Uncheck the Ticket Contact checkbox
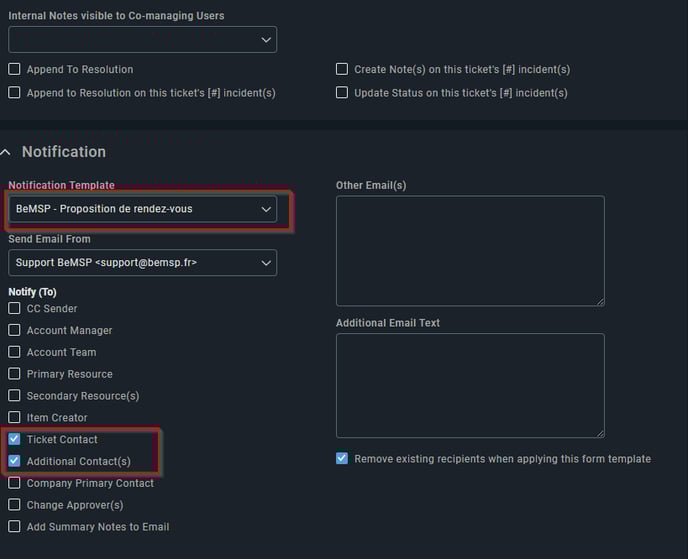 (14, 439)
